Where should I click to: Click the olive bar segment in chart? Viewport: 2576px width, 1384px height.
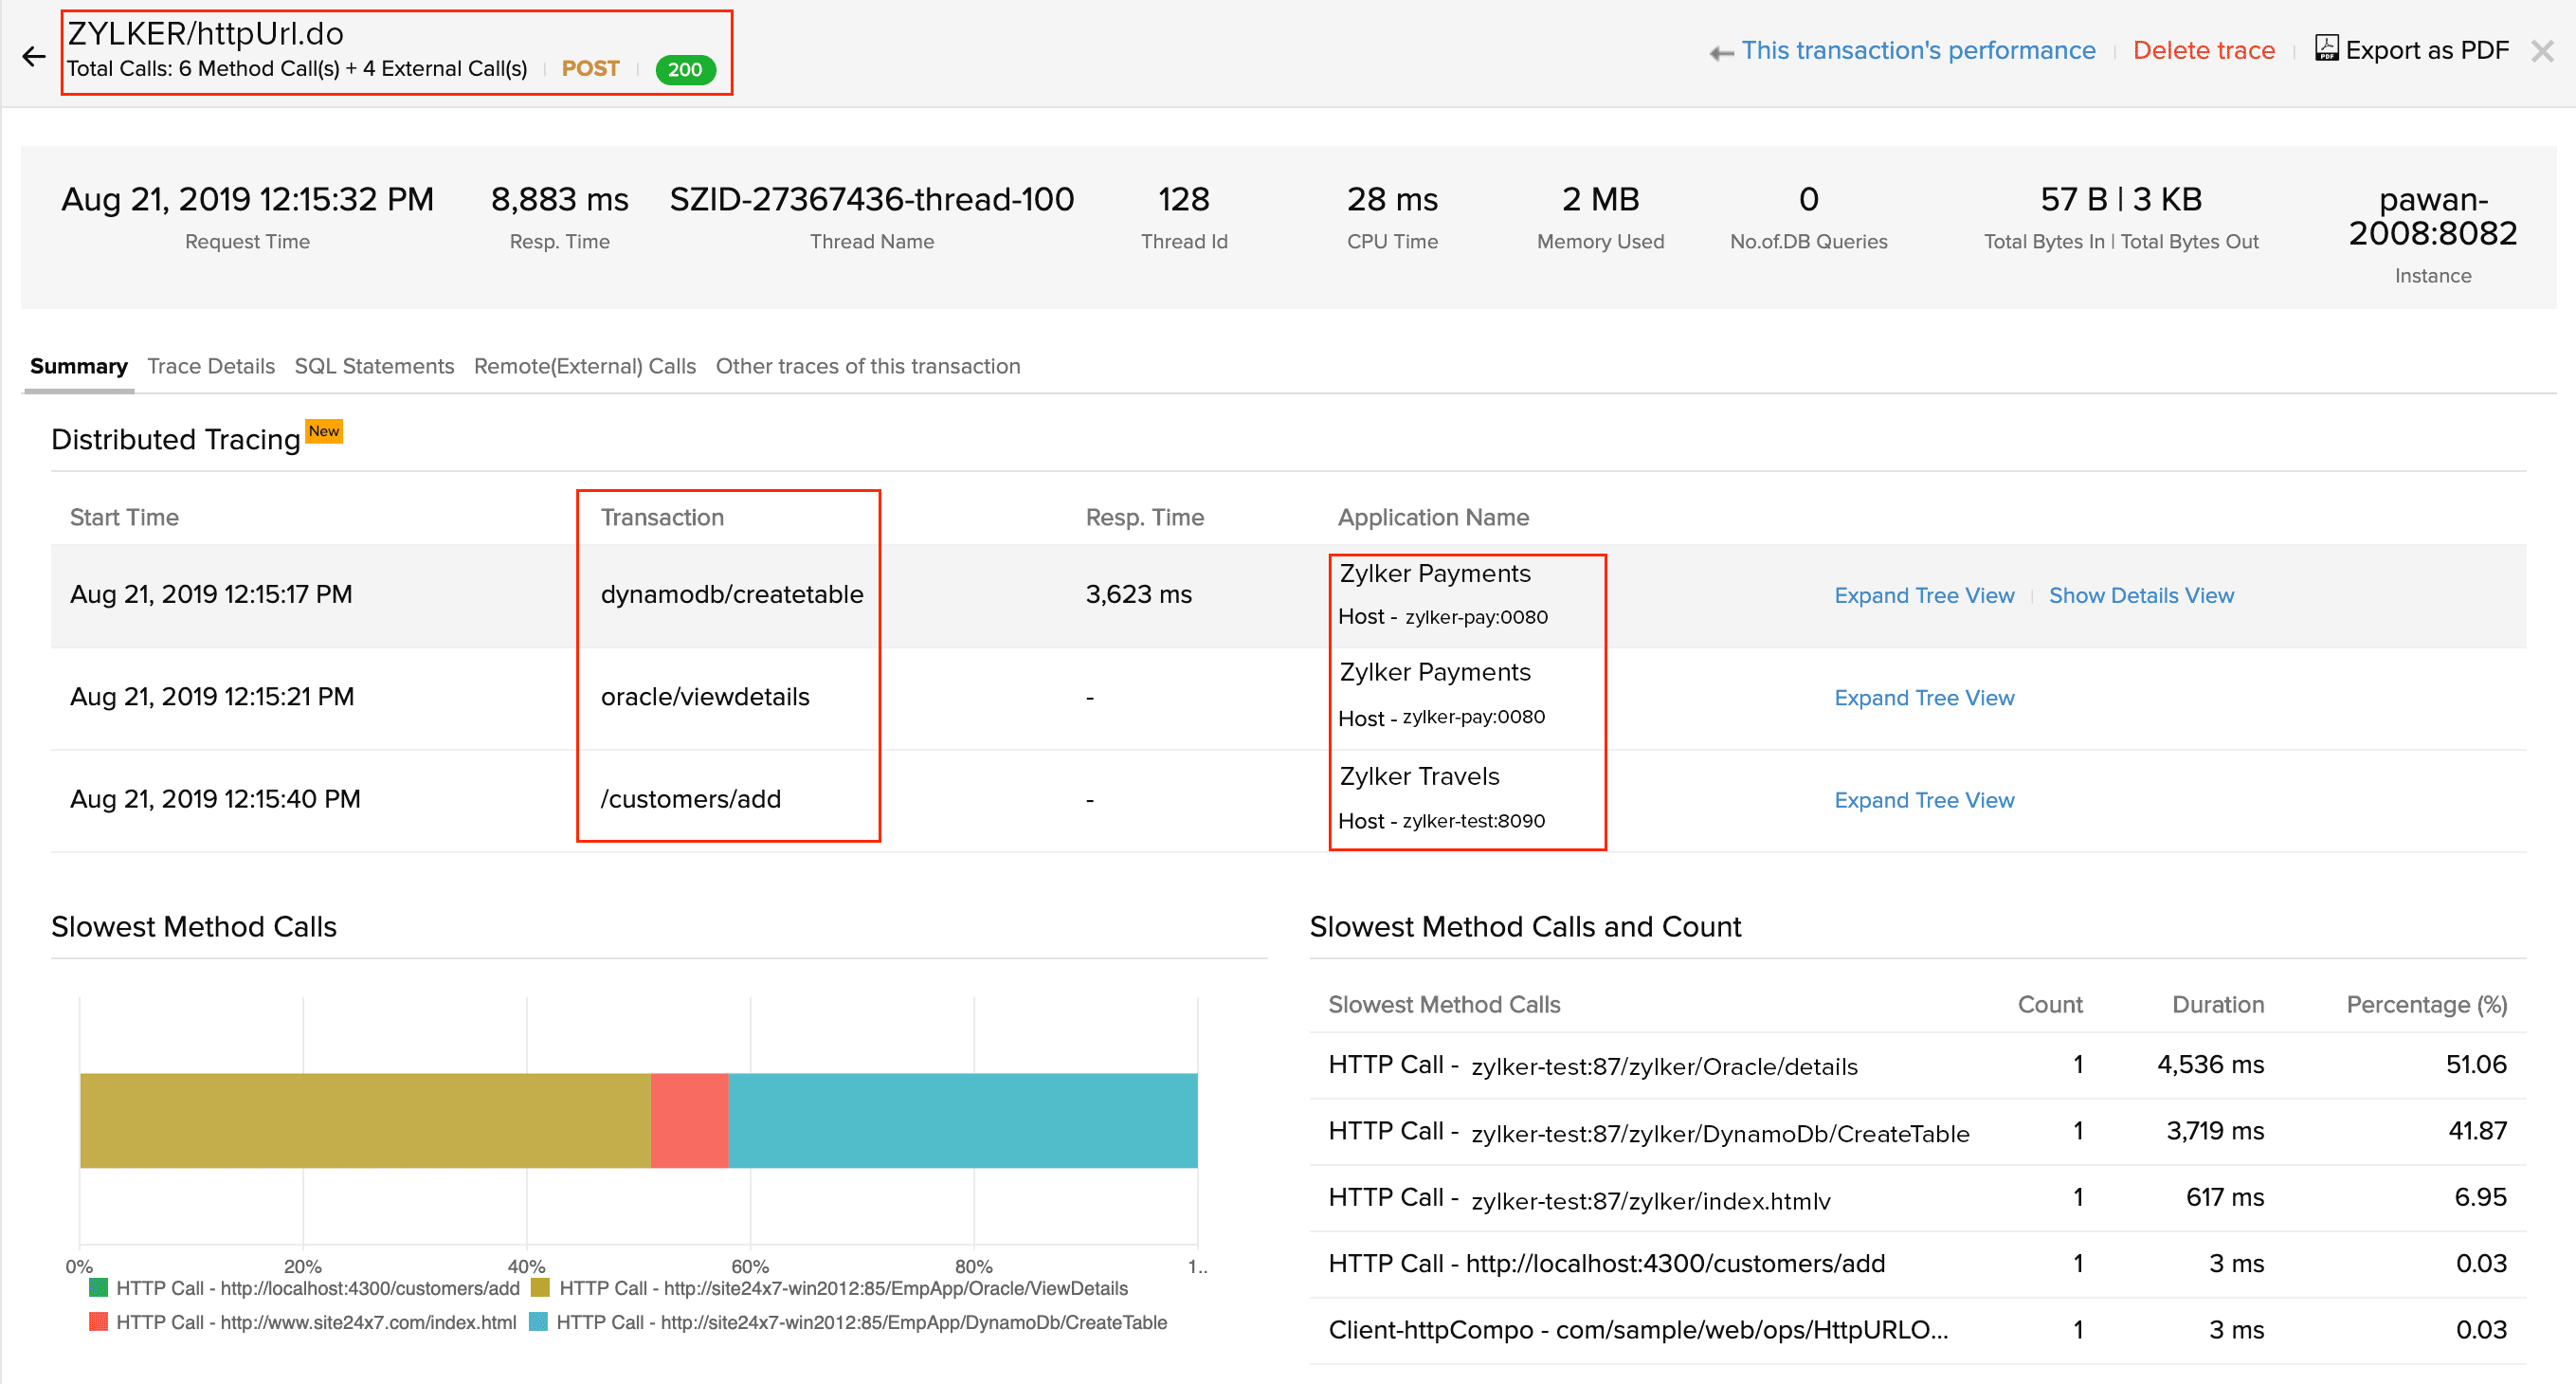coord(365,1120)
